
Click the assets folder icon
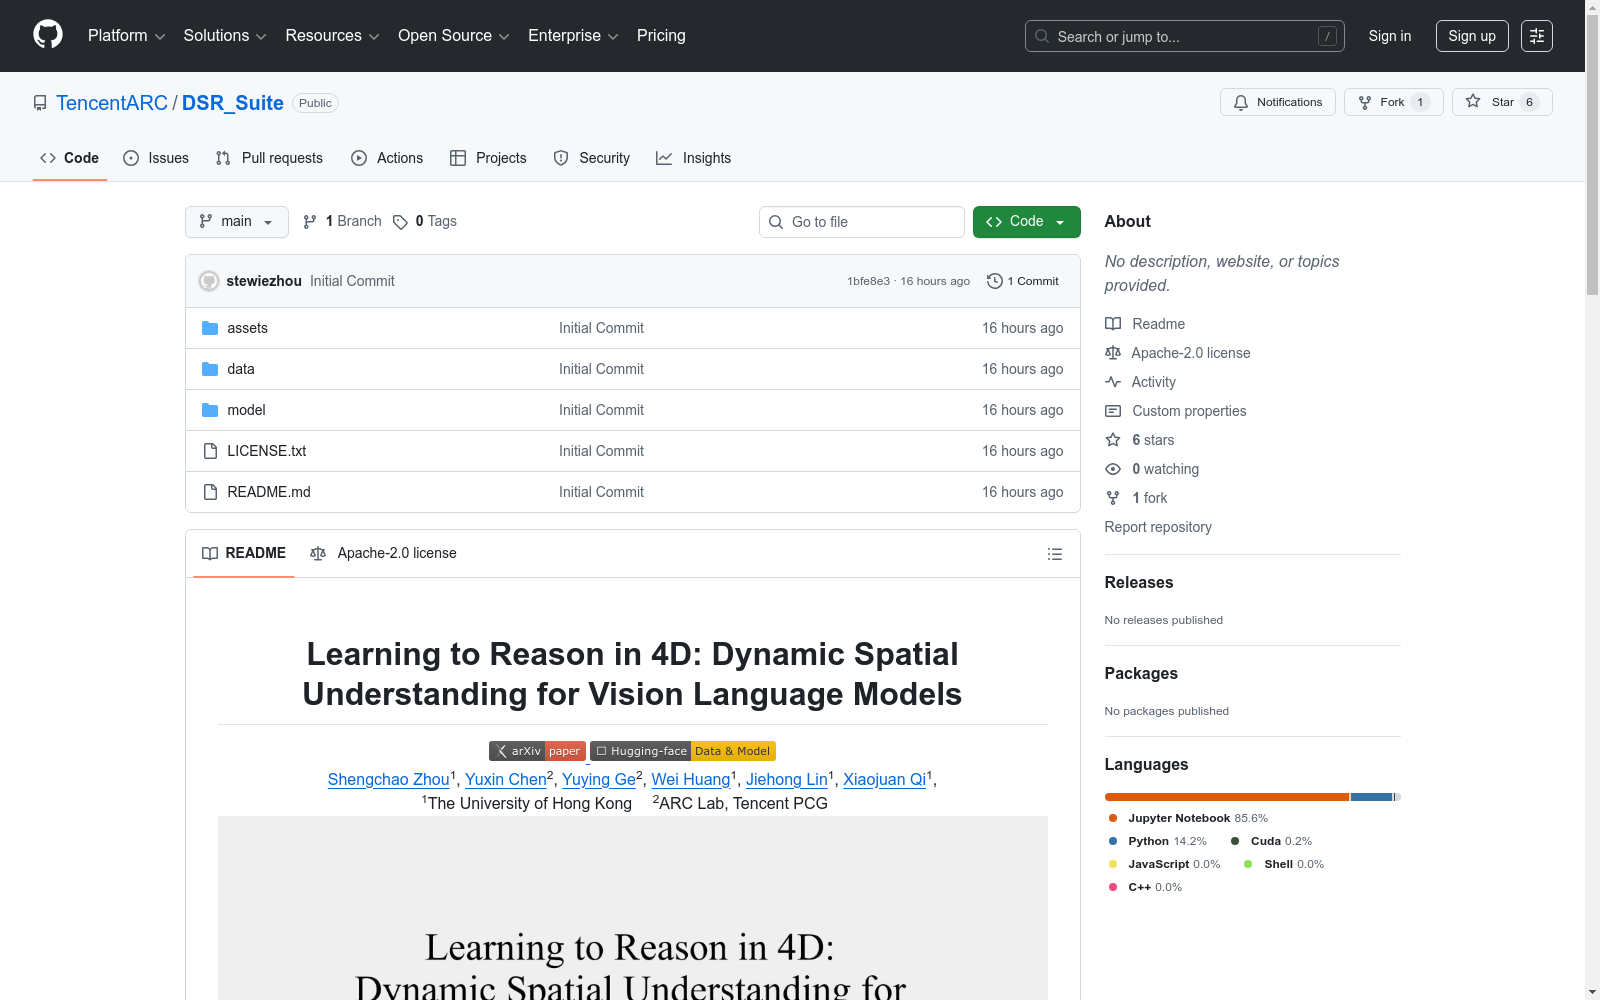coord(210,328)
